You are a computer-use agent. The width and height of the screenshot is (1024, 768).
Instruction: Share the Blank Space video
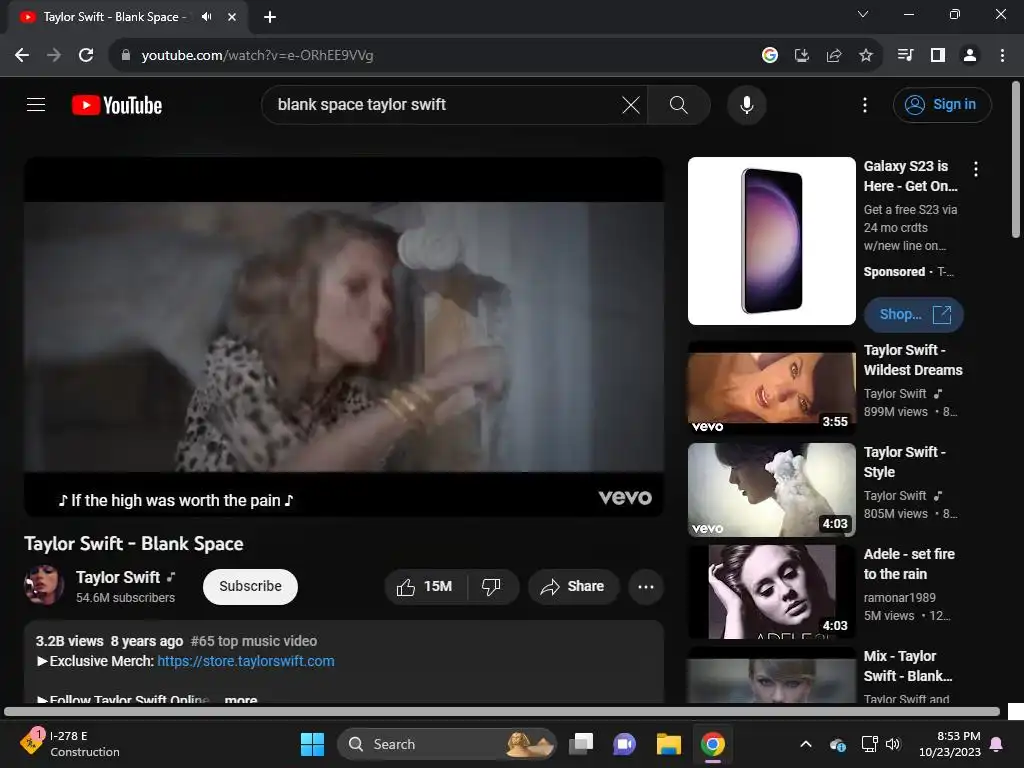coord(572,586)
